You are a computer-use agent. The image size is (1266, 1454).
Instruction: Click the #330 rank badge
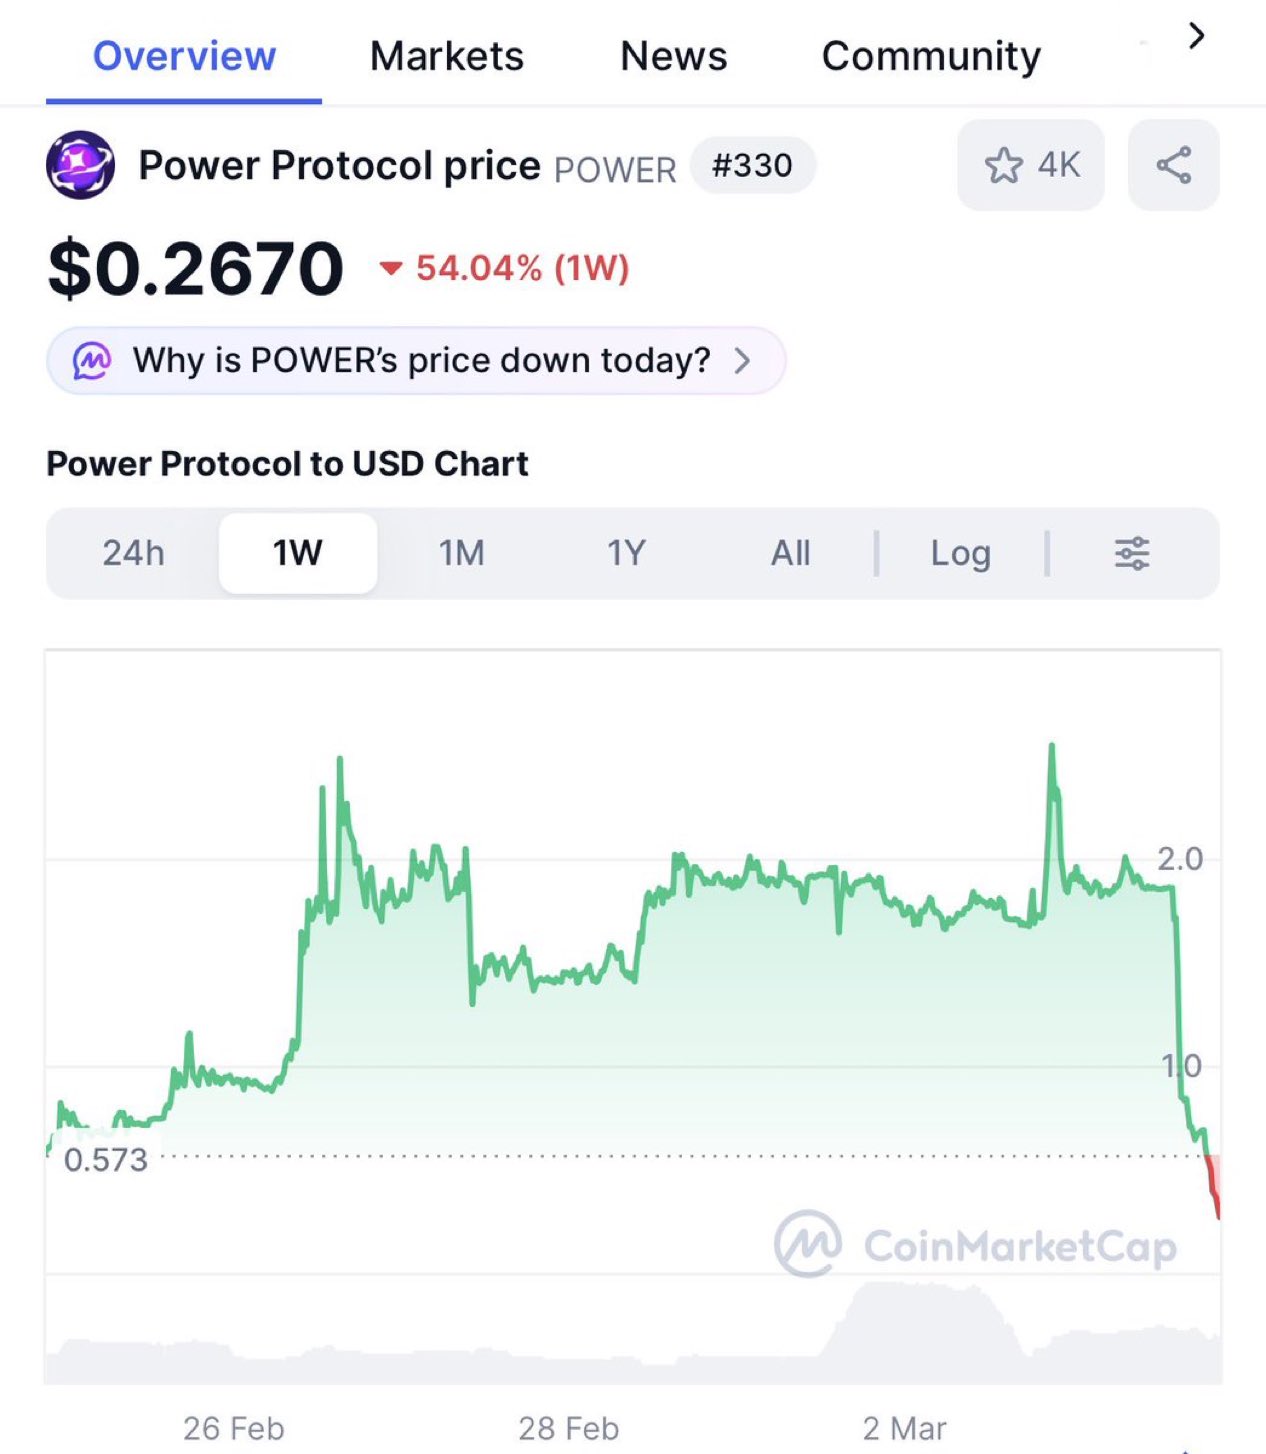tap(752, 165)
